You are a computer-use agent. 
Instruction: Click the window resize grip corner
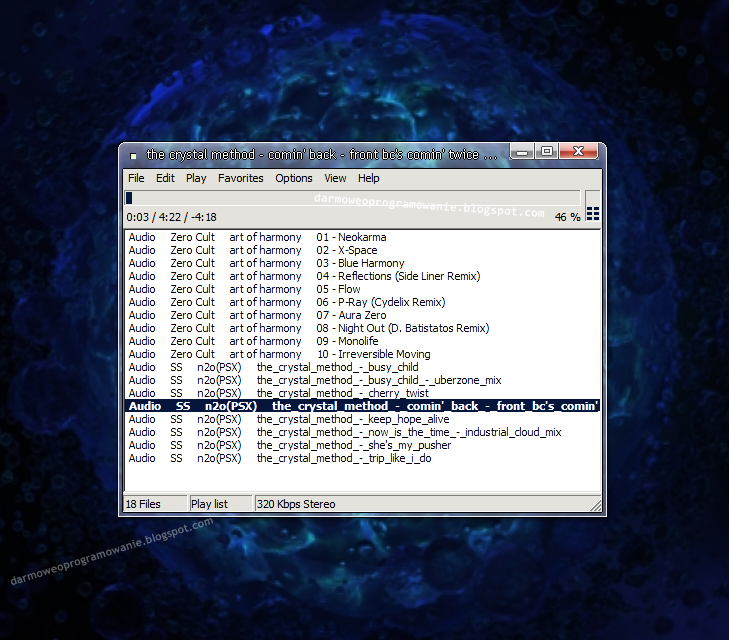point(595,505)
